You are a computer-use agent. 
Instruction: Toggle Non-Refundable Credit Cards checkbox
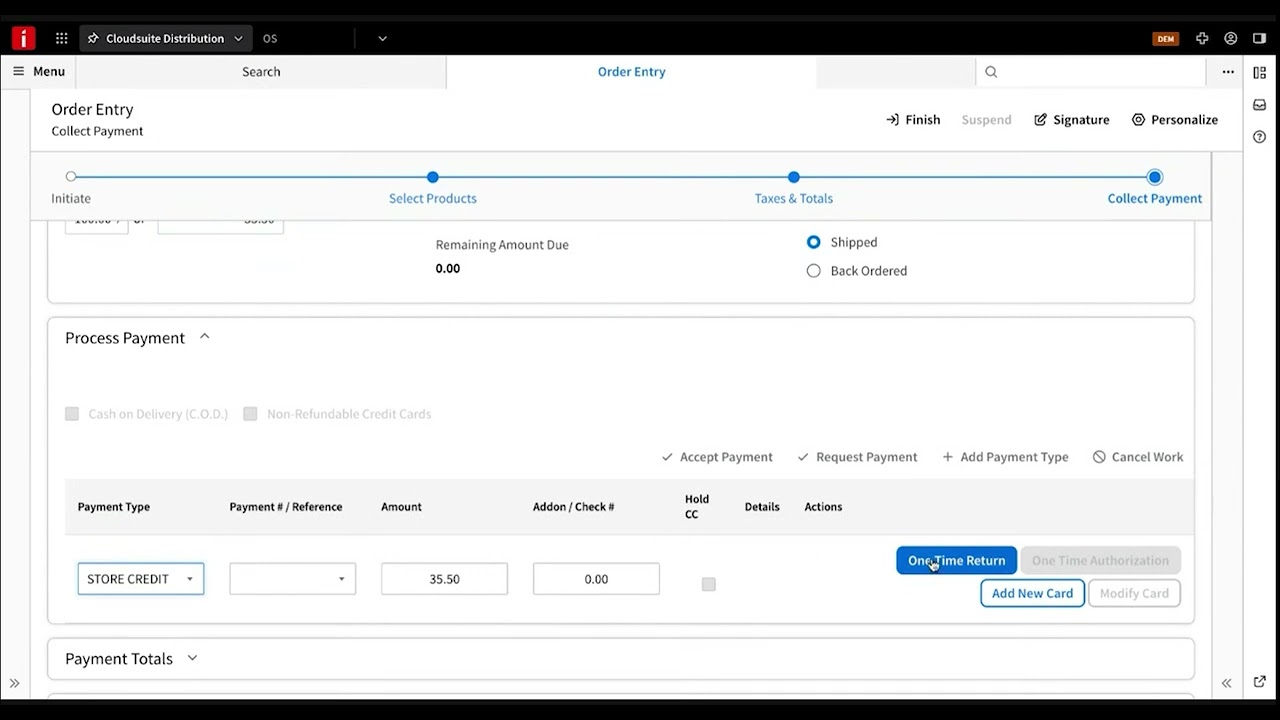tap(250, 414)
